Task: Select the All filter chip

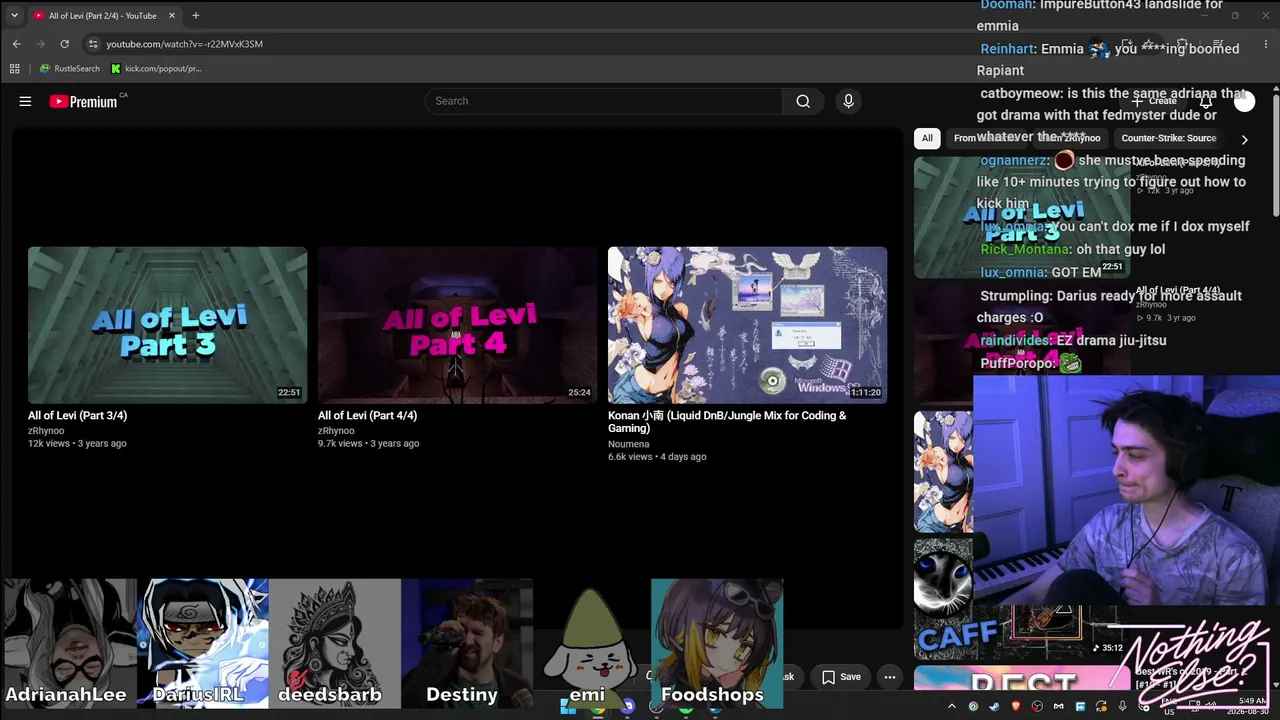Action: point(927,138)
